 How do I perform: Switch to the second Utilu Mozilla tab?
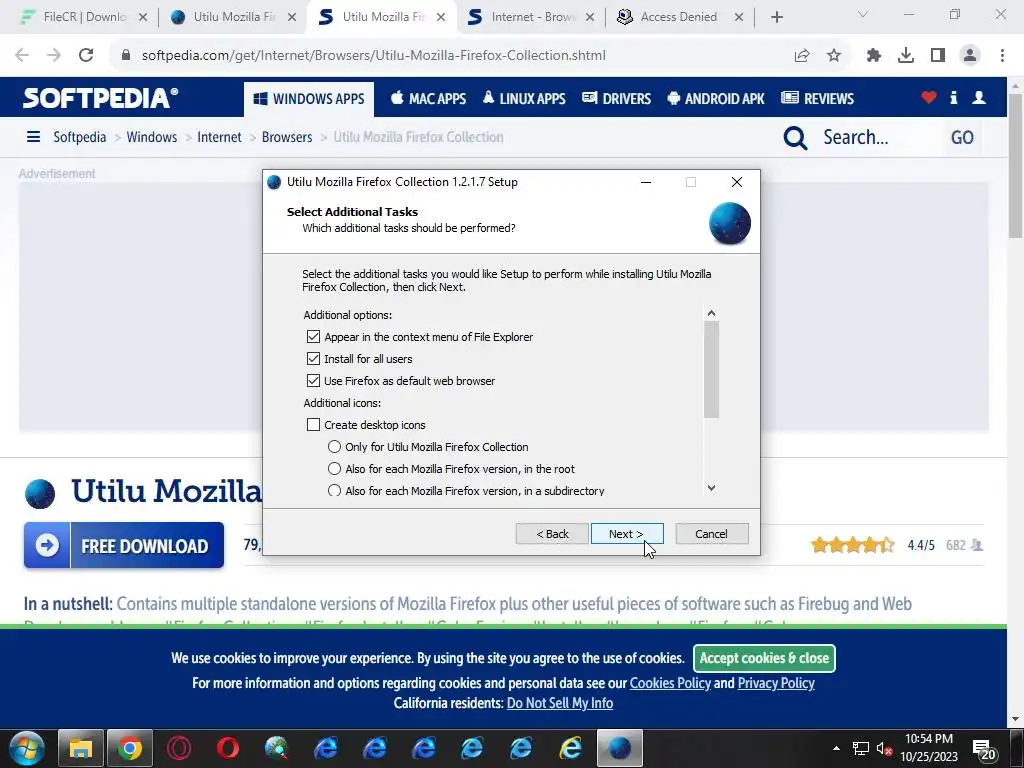pyautogui.click(x=379, y=17)
